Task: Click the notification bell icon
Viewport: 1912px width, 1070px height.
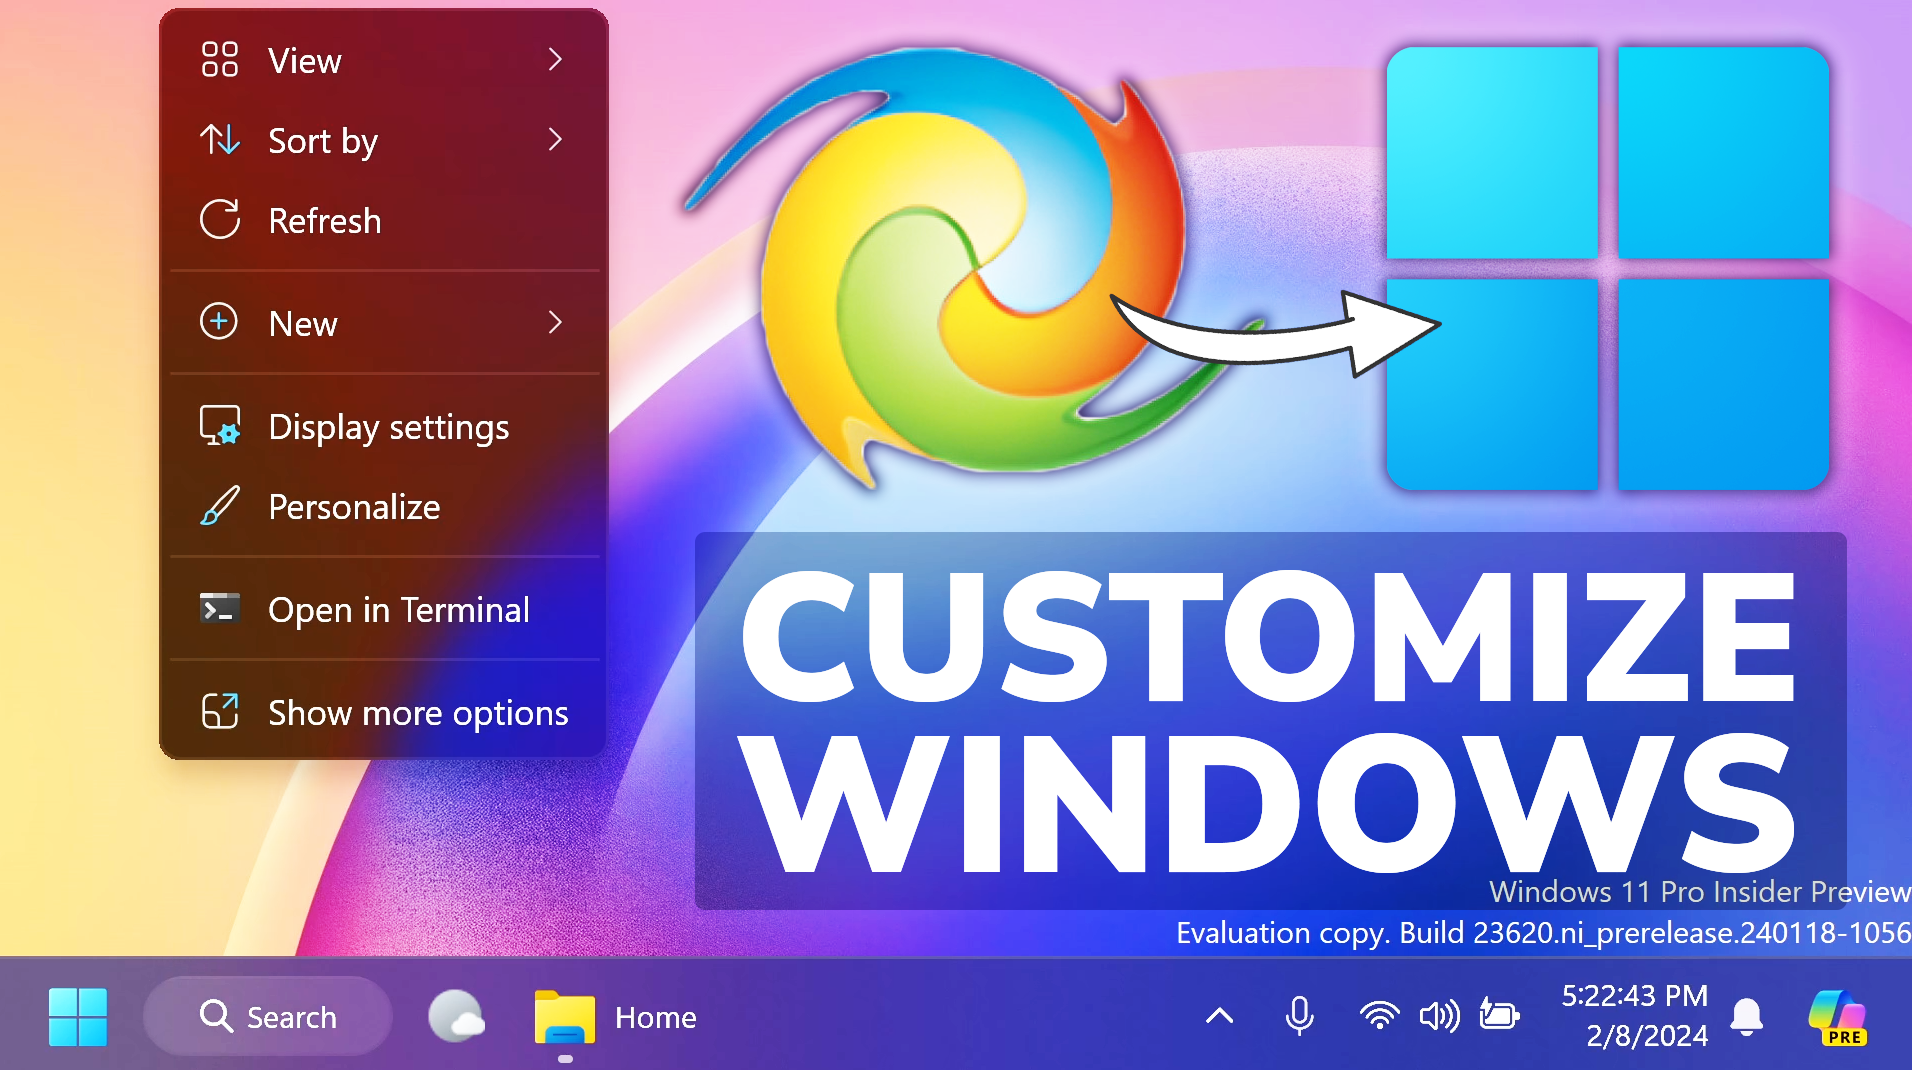Action: [1747, 1016]
